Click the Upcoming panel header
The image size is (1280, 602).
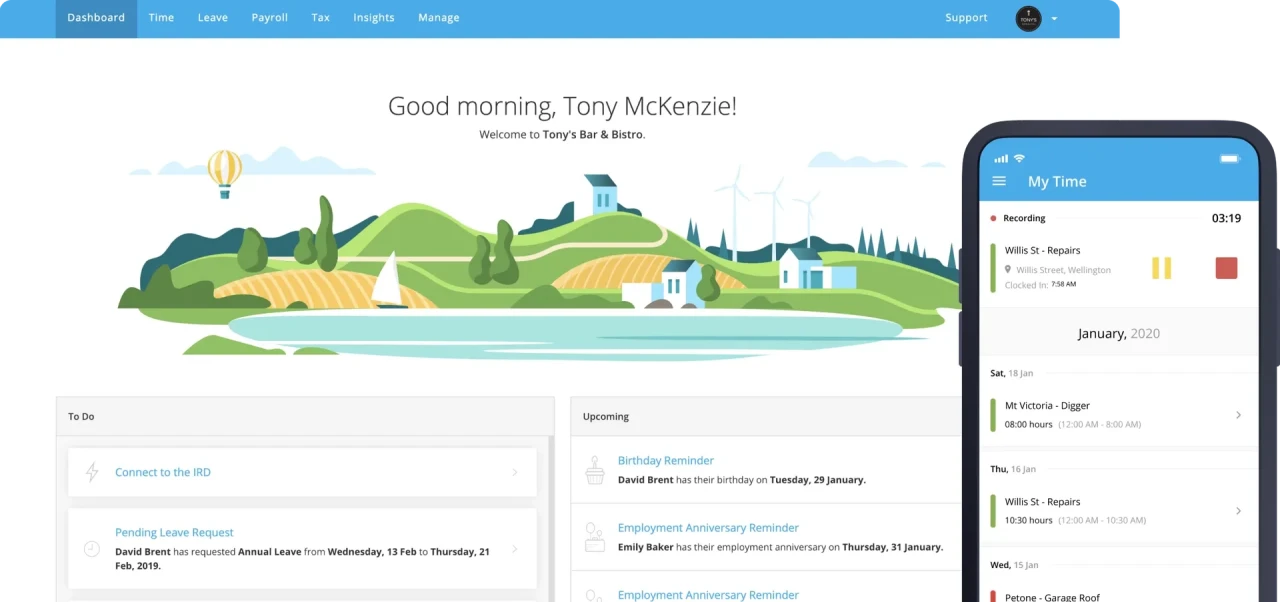766,416
